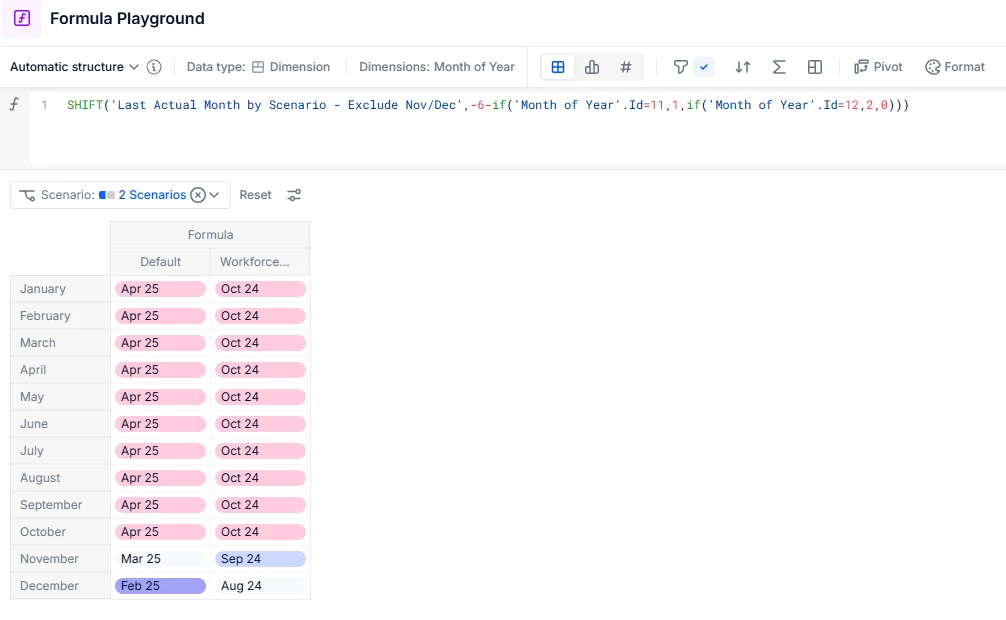Click the Workforce... column header

tap(260, 262)
